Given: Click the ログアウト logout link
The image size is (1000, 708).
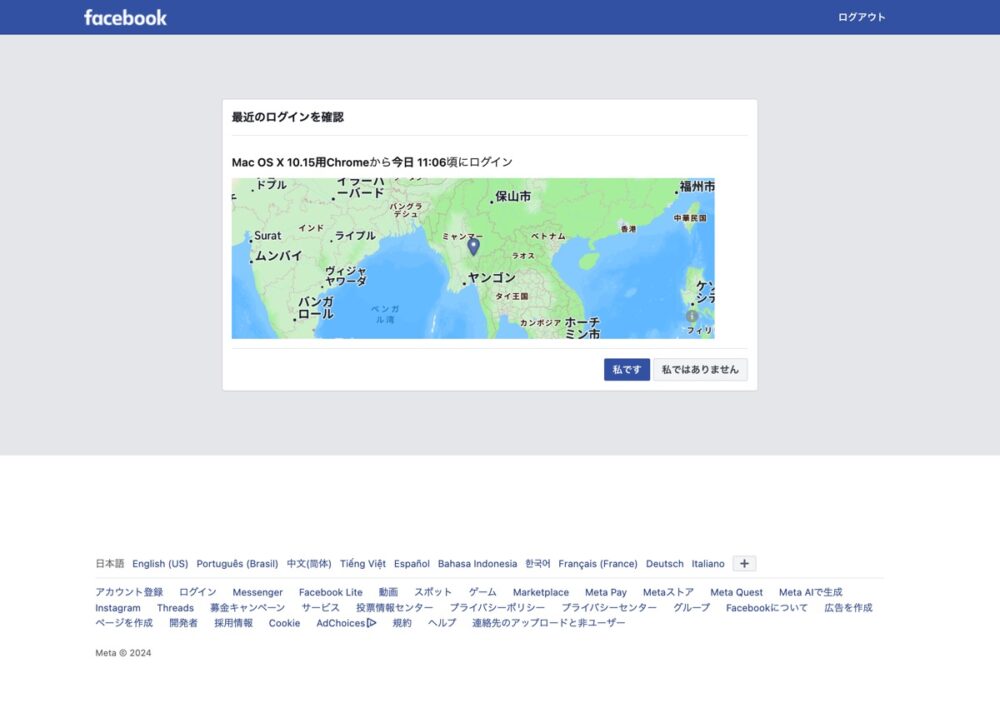Looking at the screenshot, I should (x=861, y=17).
